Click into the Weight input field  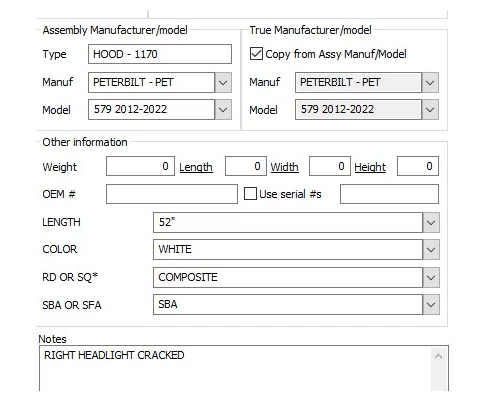(140, 166)
